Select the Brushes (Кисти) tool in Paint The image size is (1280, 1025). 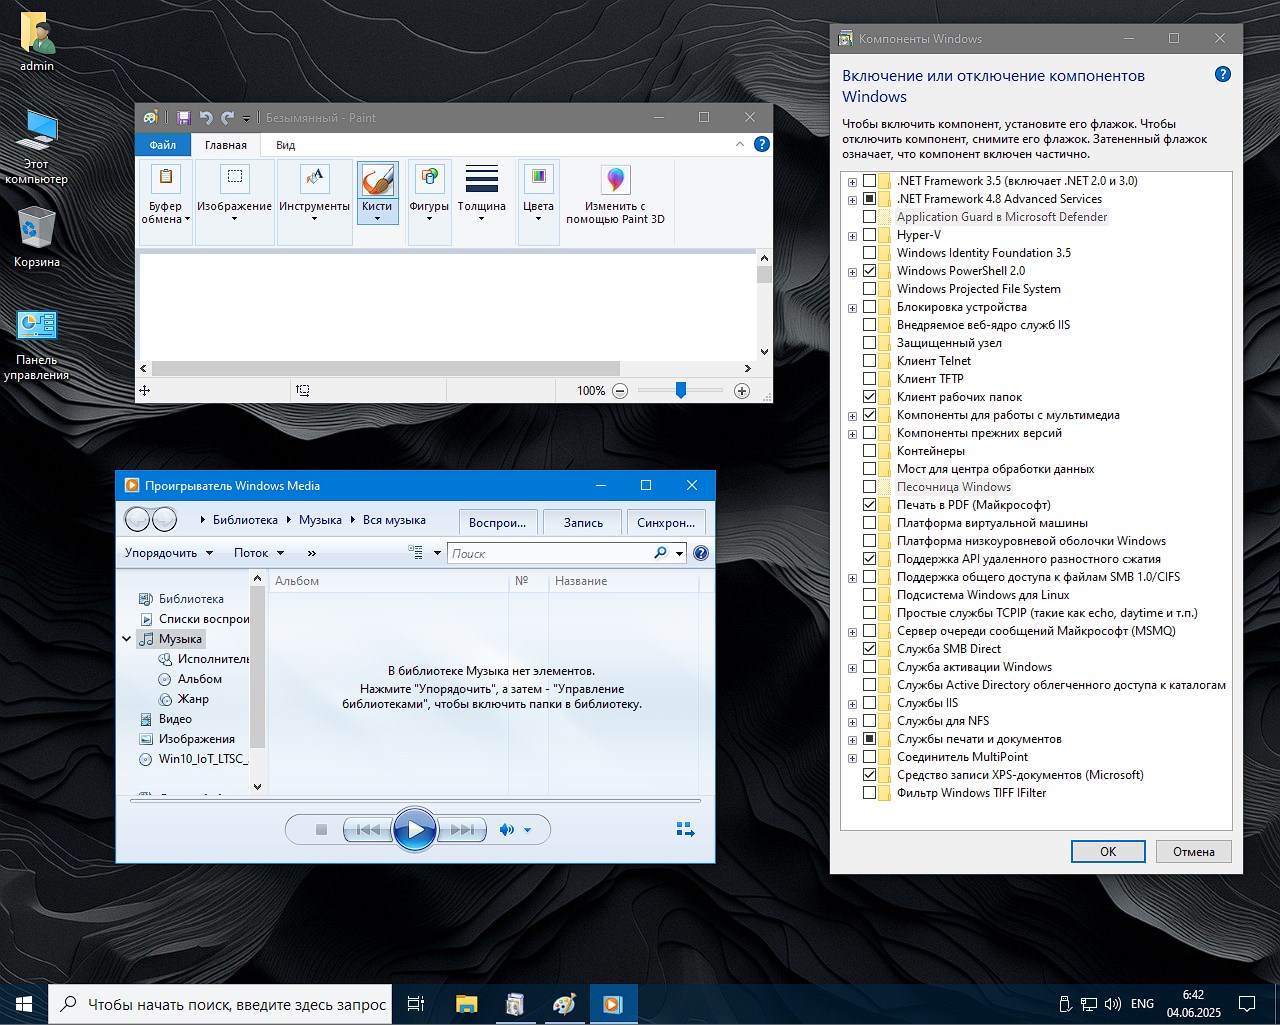tap(378, 182)
